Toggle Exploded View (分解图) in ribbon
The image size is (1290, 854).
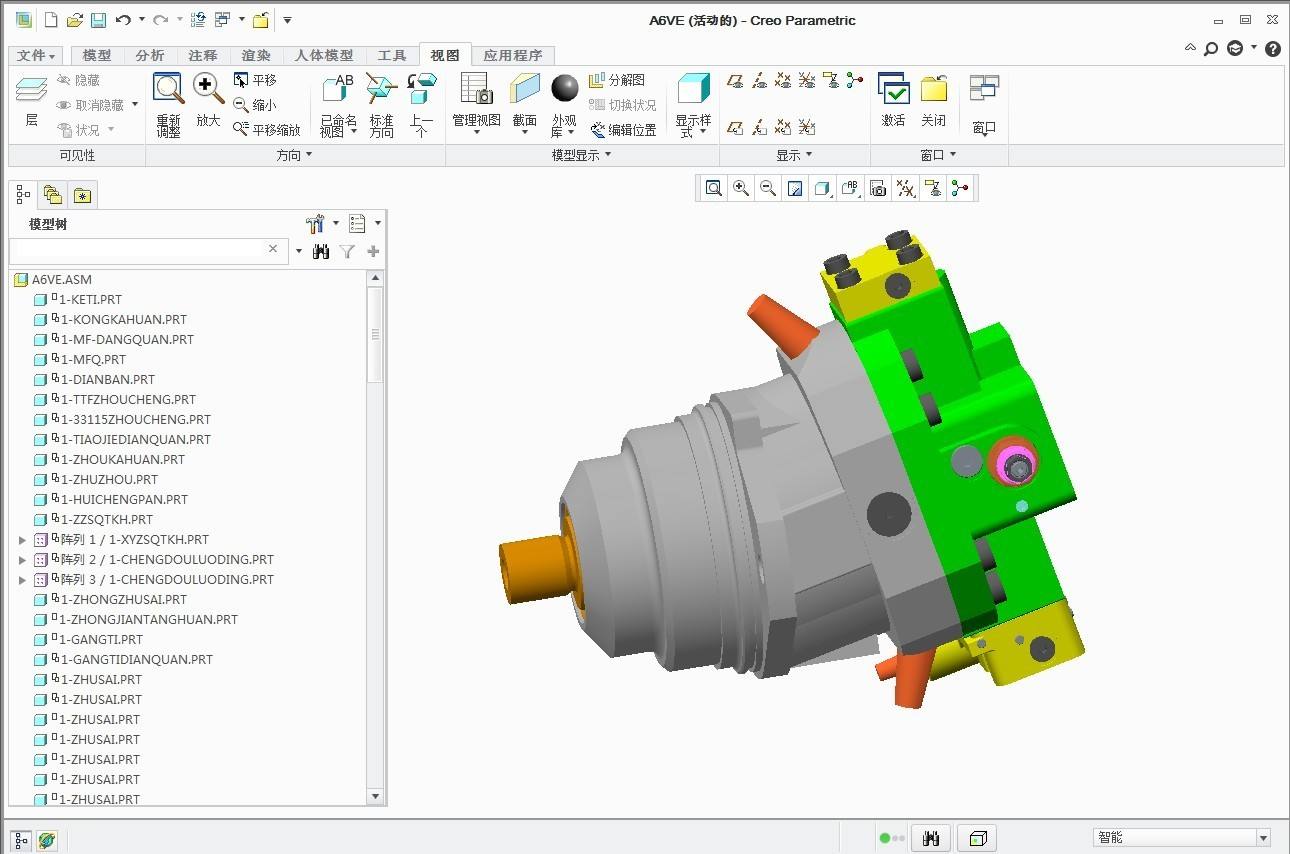click(x=617, y=80)
